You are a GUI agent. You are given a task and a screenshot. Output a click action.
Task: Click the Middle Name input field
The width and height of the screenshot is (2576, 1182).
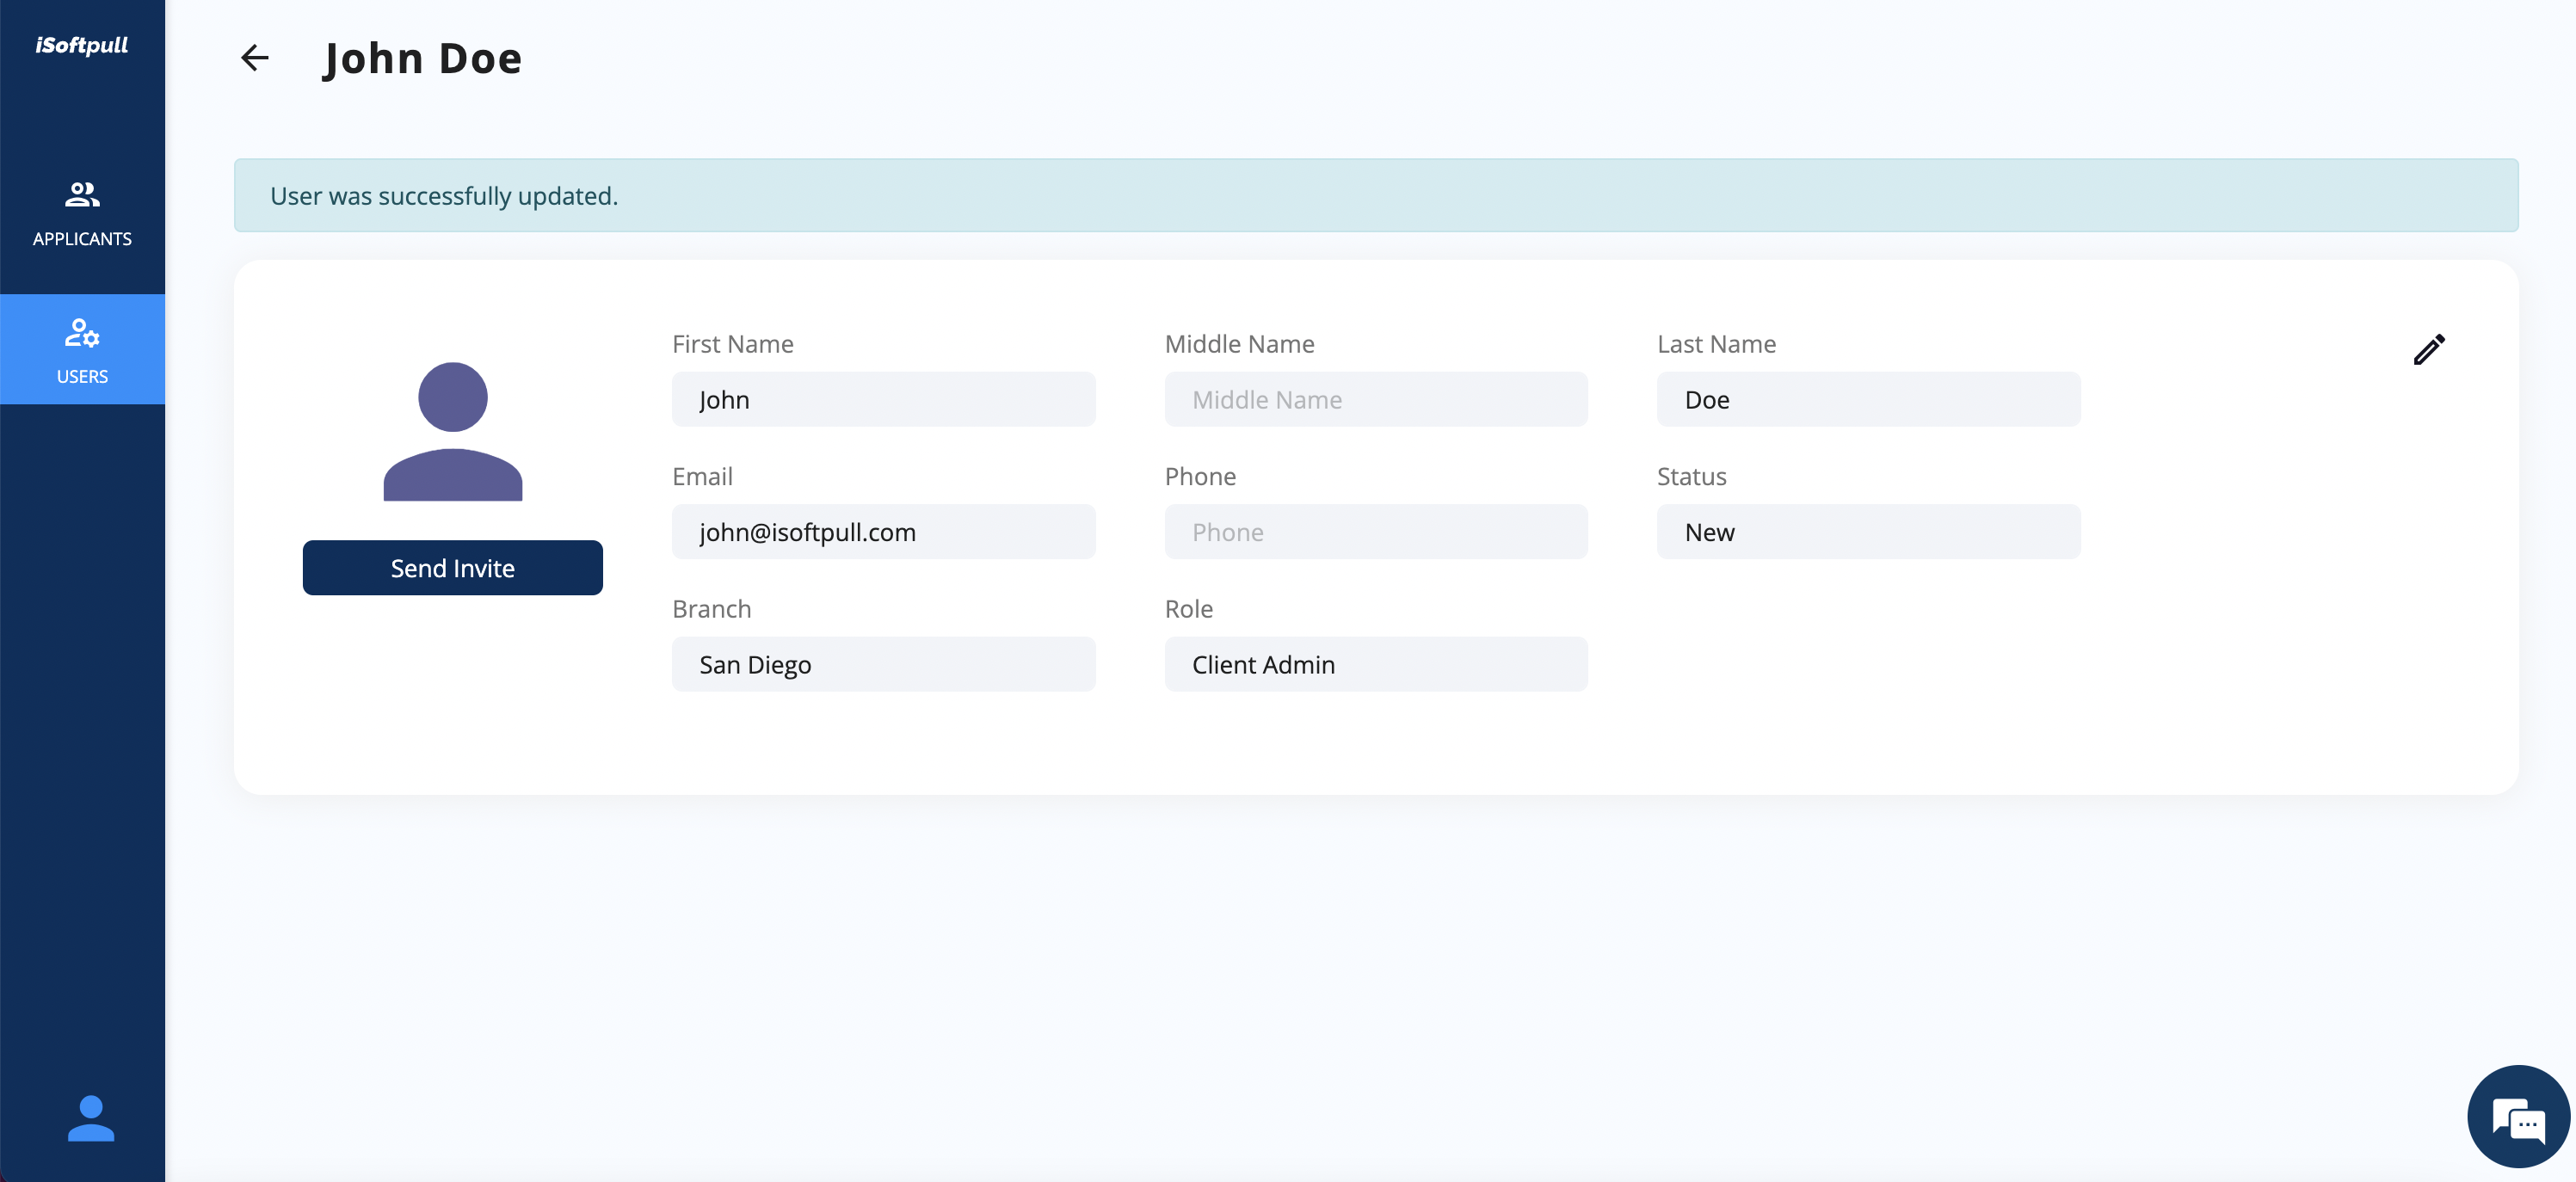(x=1375, y=399)
